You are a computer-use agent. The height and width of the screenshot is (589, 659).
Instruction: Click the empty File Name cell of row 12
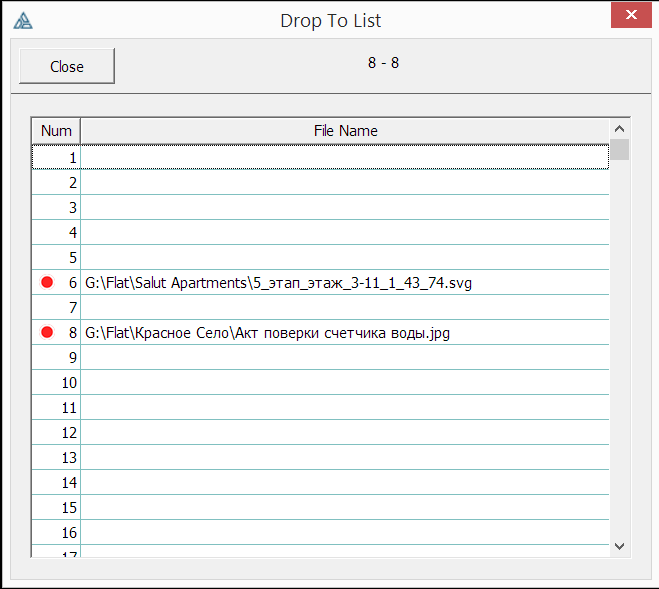(345, 433)
